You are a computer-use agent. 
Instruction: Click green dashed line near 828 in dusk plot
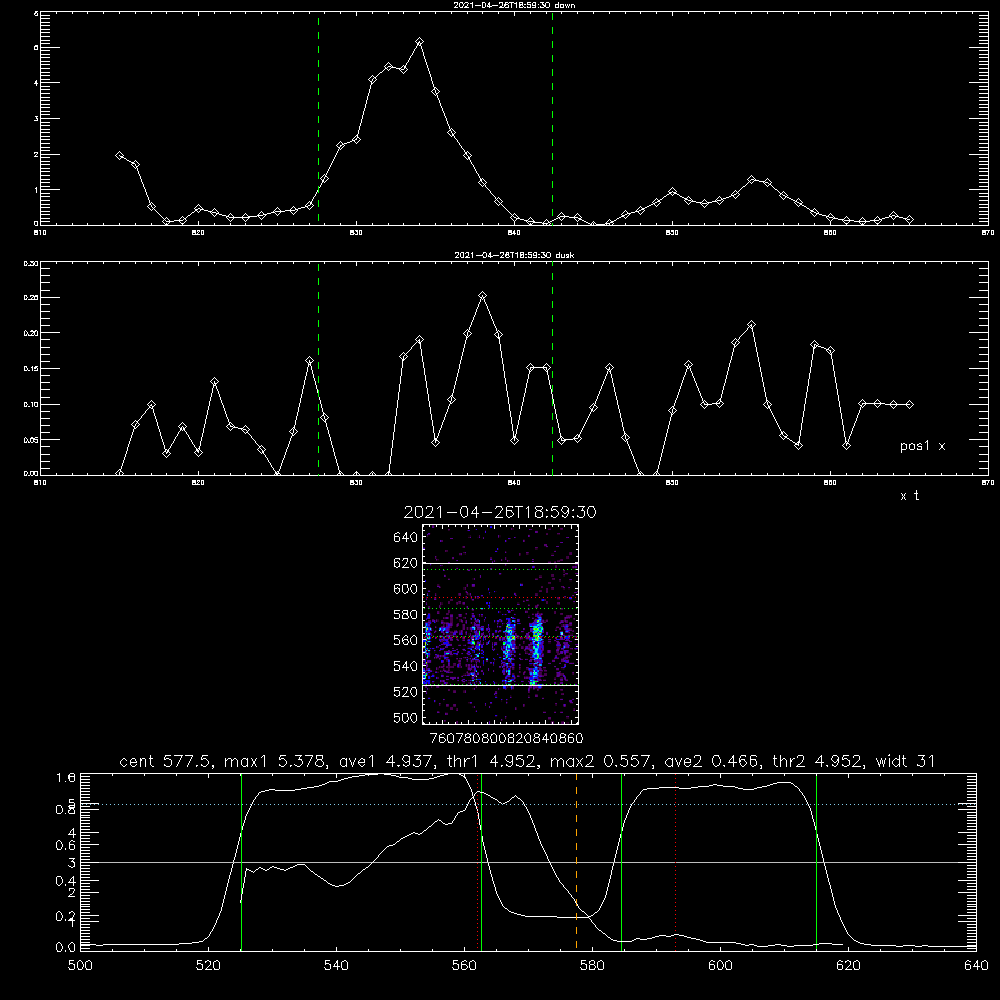pyautogui.click(x=318, y=368)
